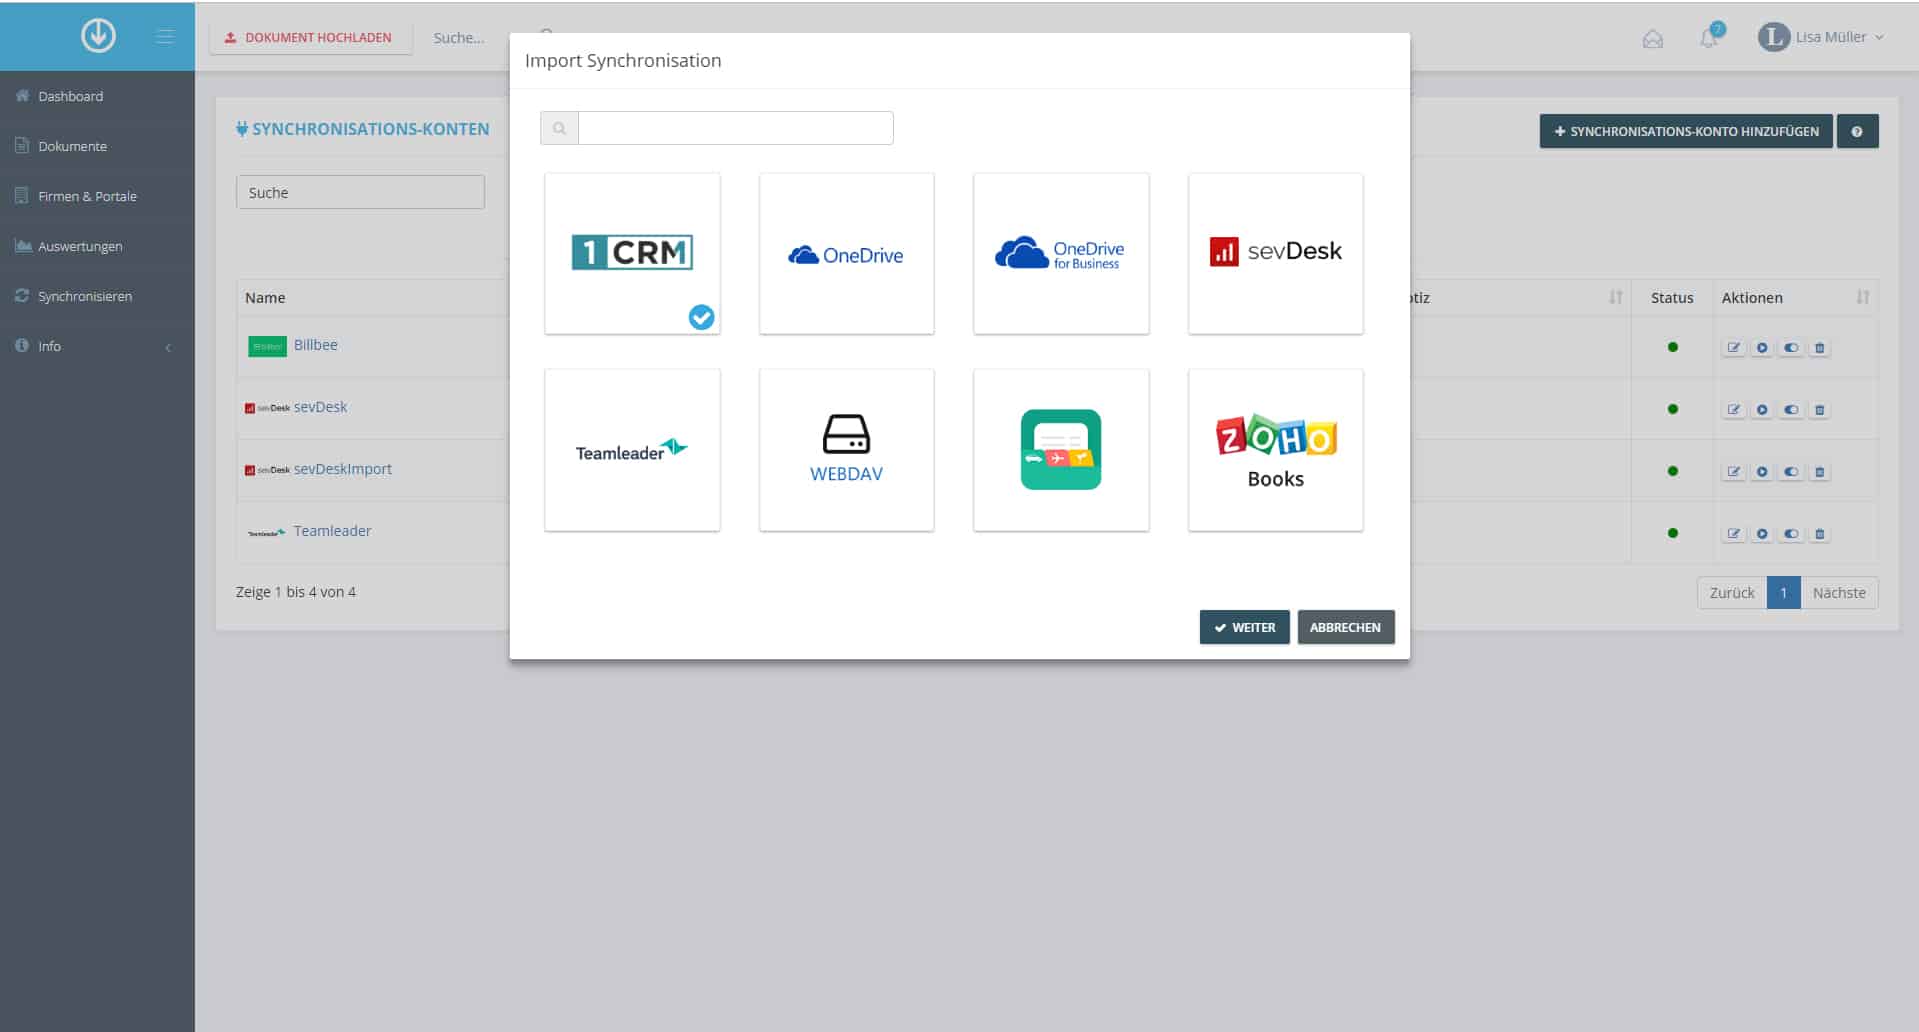Start sync for the sevDesk row
1919x1032 pixels.
tap(1762, 410)
